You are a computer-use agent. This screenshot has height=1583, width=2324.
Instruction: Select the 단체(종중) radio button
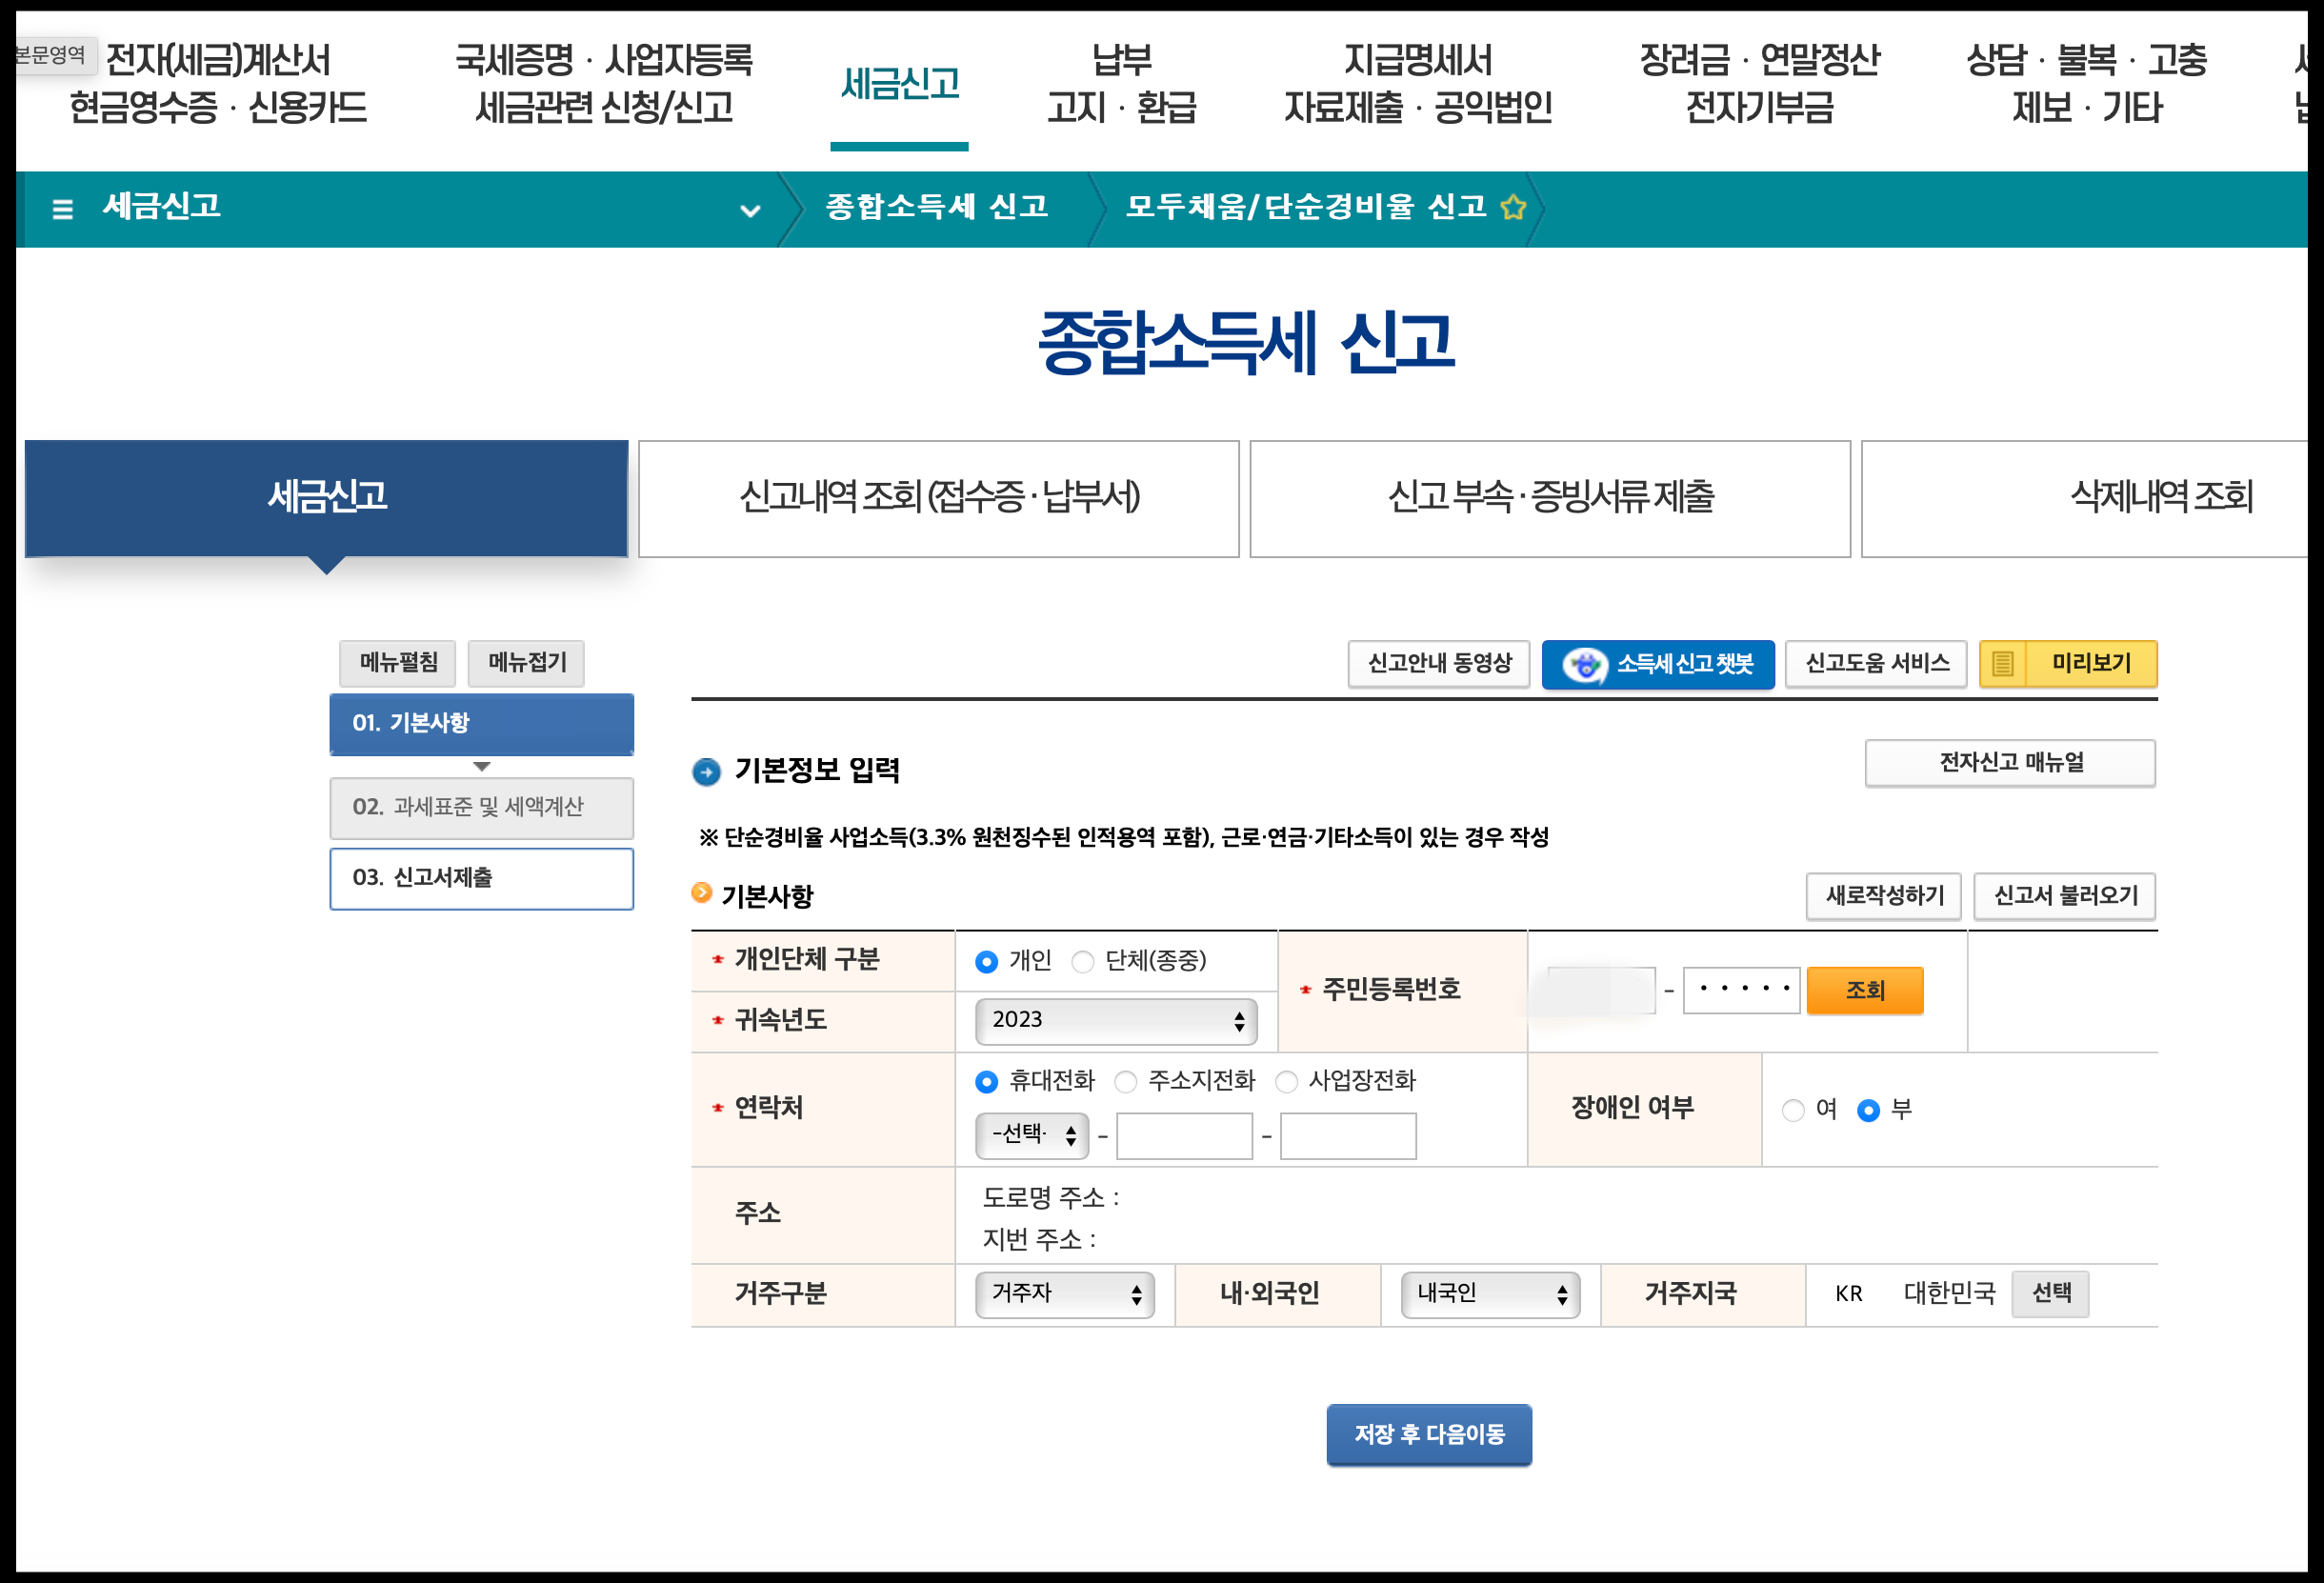coord(1082,962)
